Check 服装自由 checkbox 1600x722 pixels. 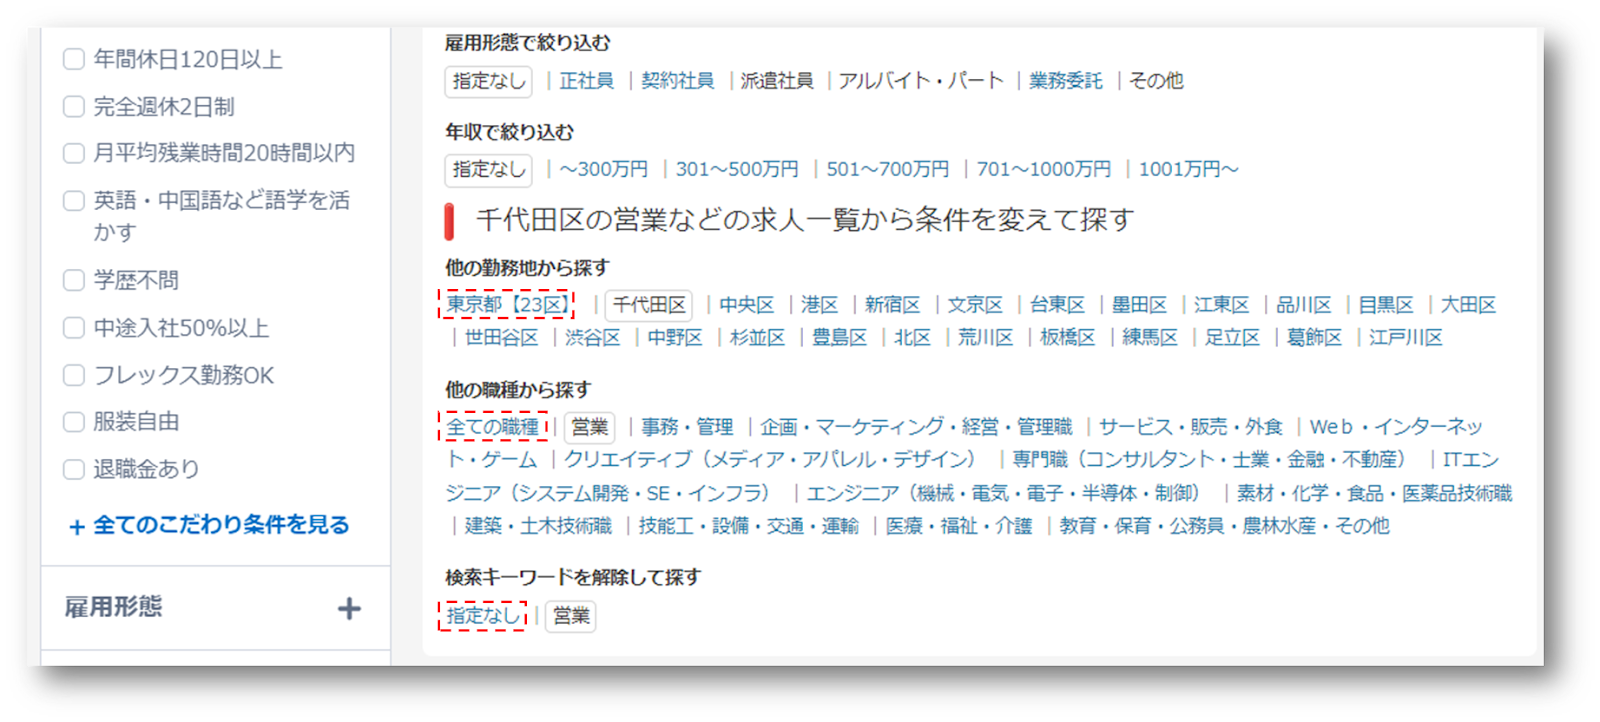[74, 422]
